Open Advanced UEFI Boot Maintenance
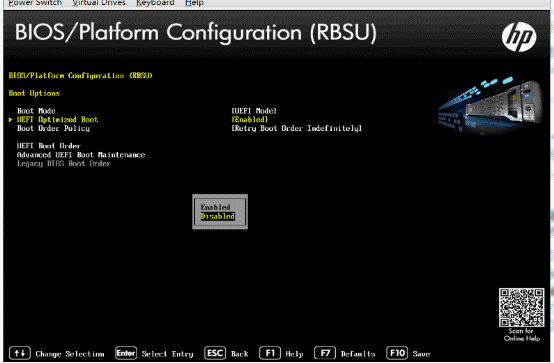 [81, 155]
